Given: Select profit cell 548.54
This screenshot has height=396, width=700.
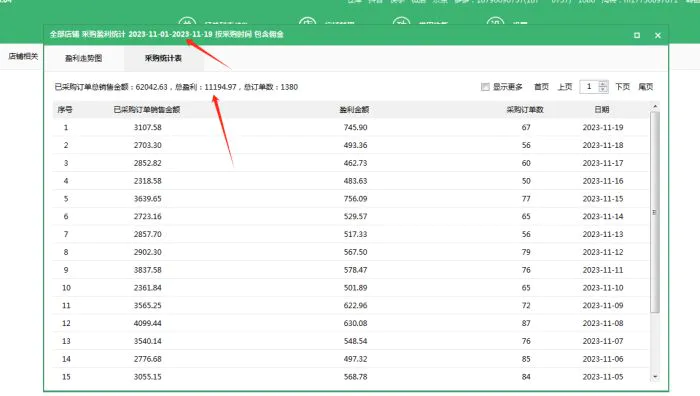Looking at the screenshot, I should coord(355,341).
